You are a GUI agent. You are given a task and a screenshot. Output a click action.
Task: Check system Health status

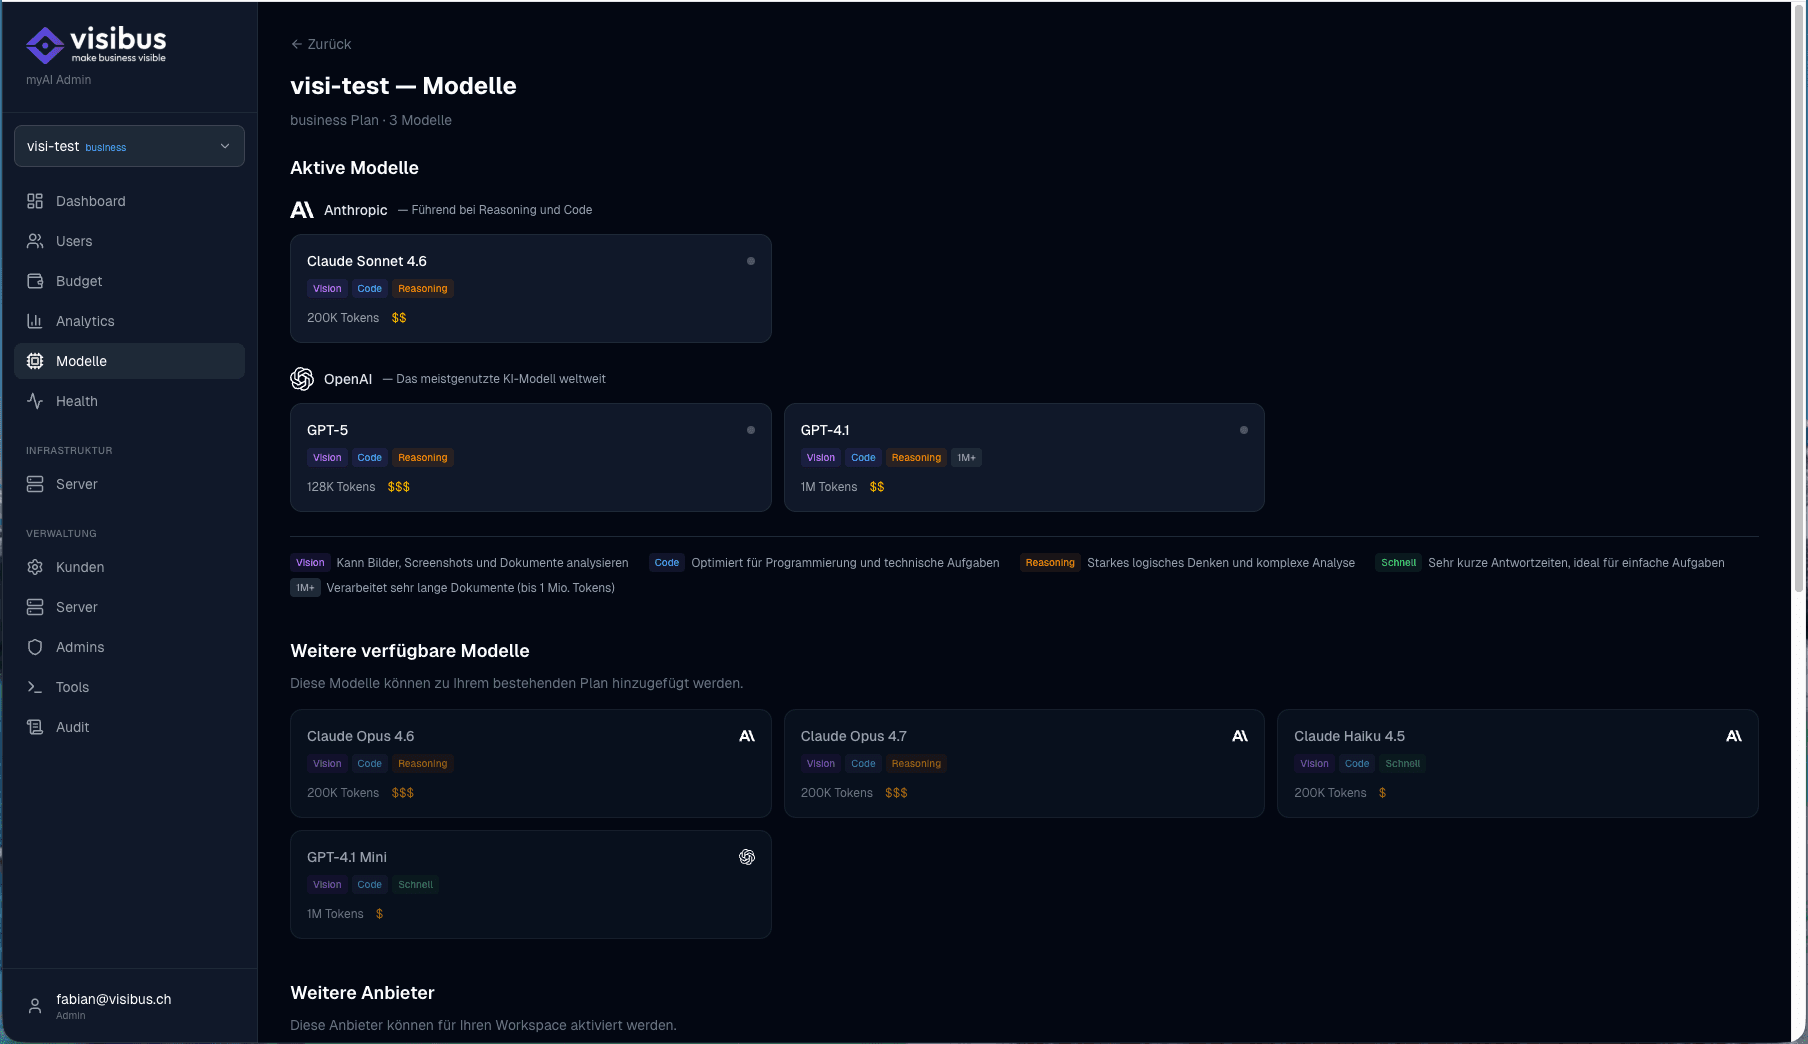click(75, 401)
